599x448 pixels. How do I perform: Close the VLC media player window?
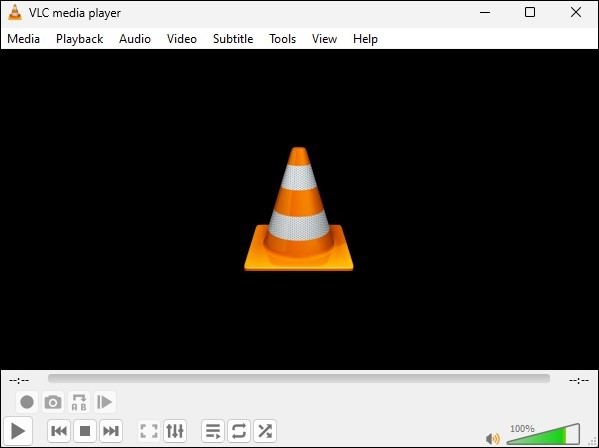[x=576, y=13]
